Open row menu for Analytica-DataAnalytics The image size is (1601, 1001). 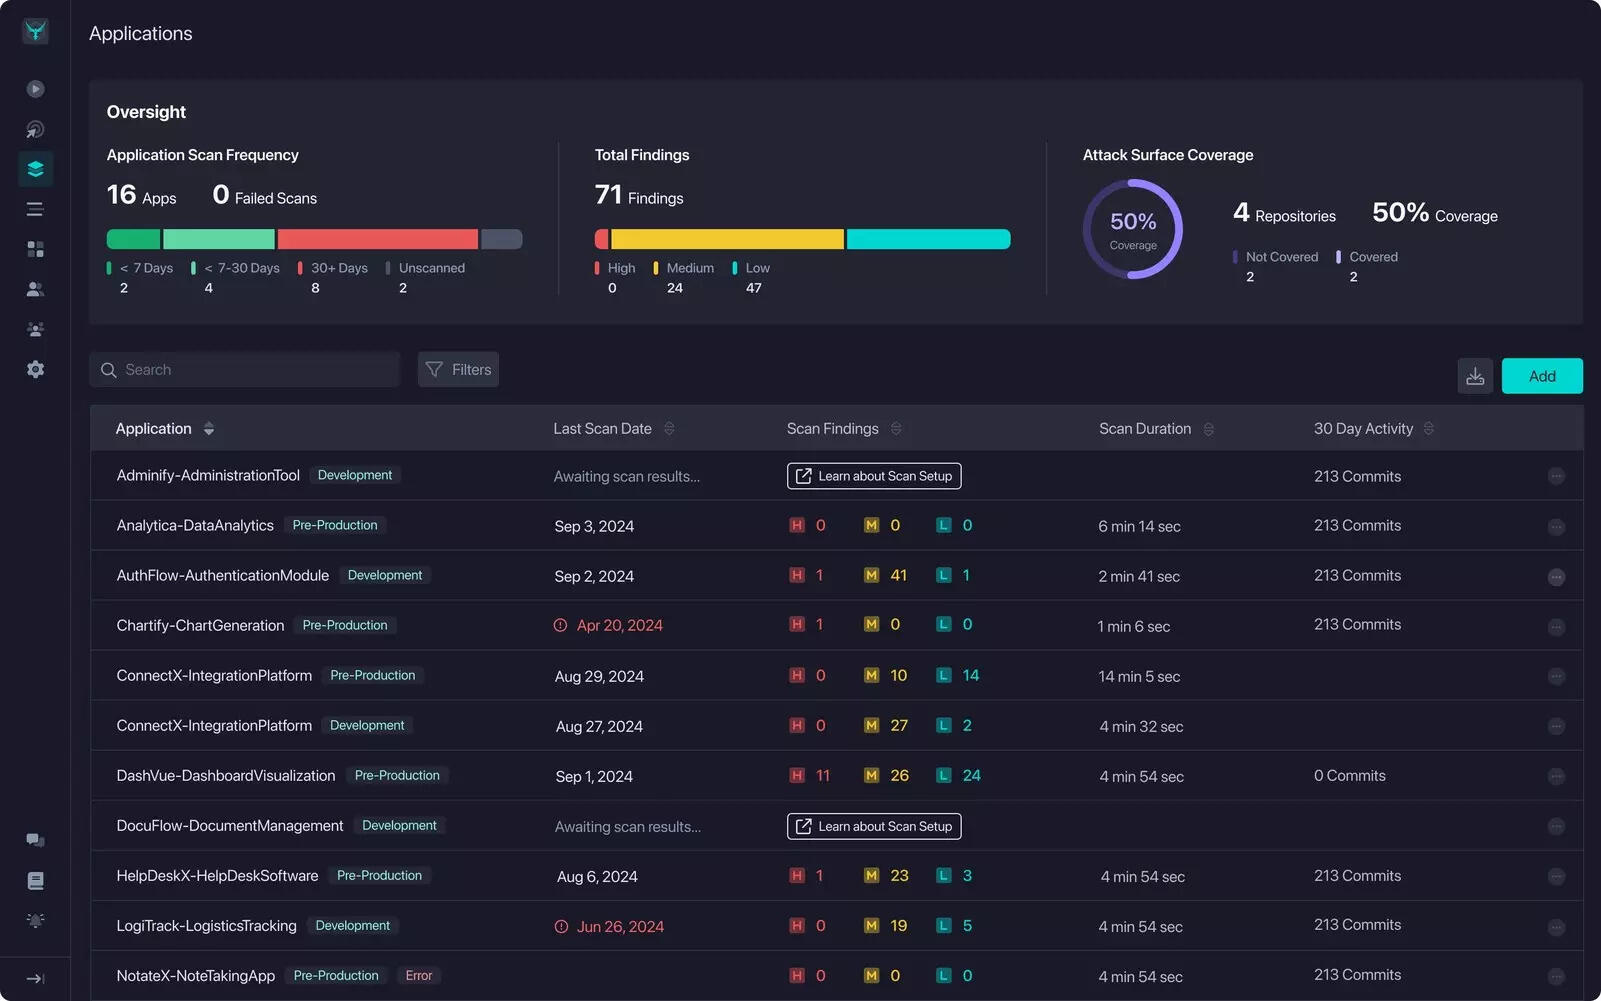pyautogui.click(x=1556, y=526)
